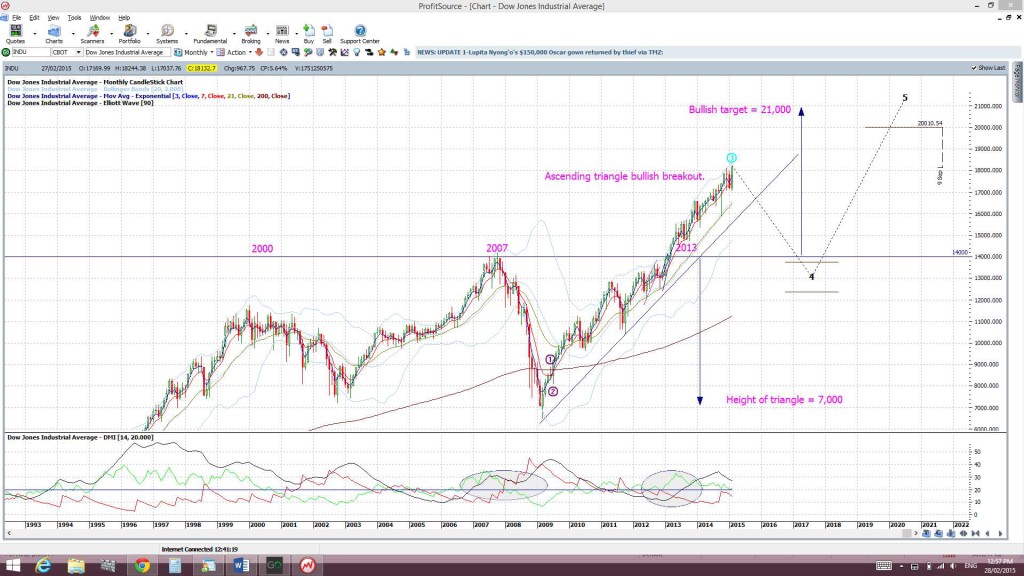Screen dimensions: 1024x576
Task: Click the Internet Connected status text
Action: click(199, 549)
